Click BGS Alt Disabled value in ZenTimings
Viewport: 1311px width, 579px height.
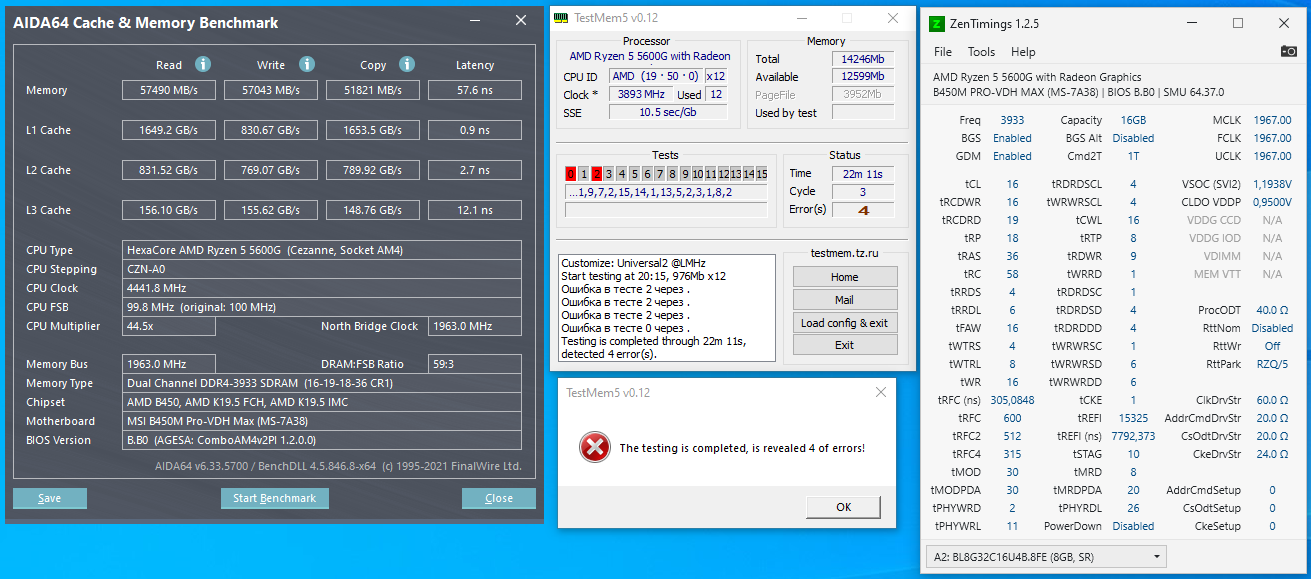coord(1133,138)
